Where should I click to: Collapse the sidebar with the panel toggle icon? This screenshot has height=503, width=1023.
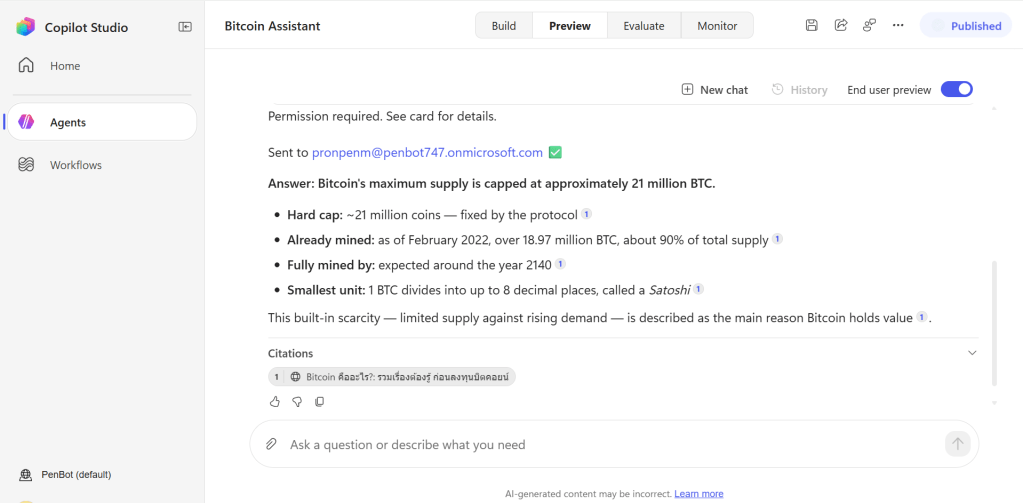point(185,27)
